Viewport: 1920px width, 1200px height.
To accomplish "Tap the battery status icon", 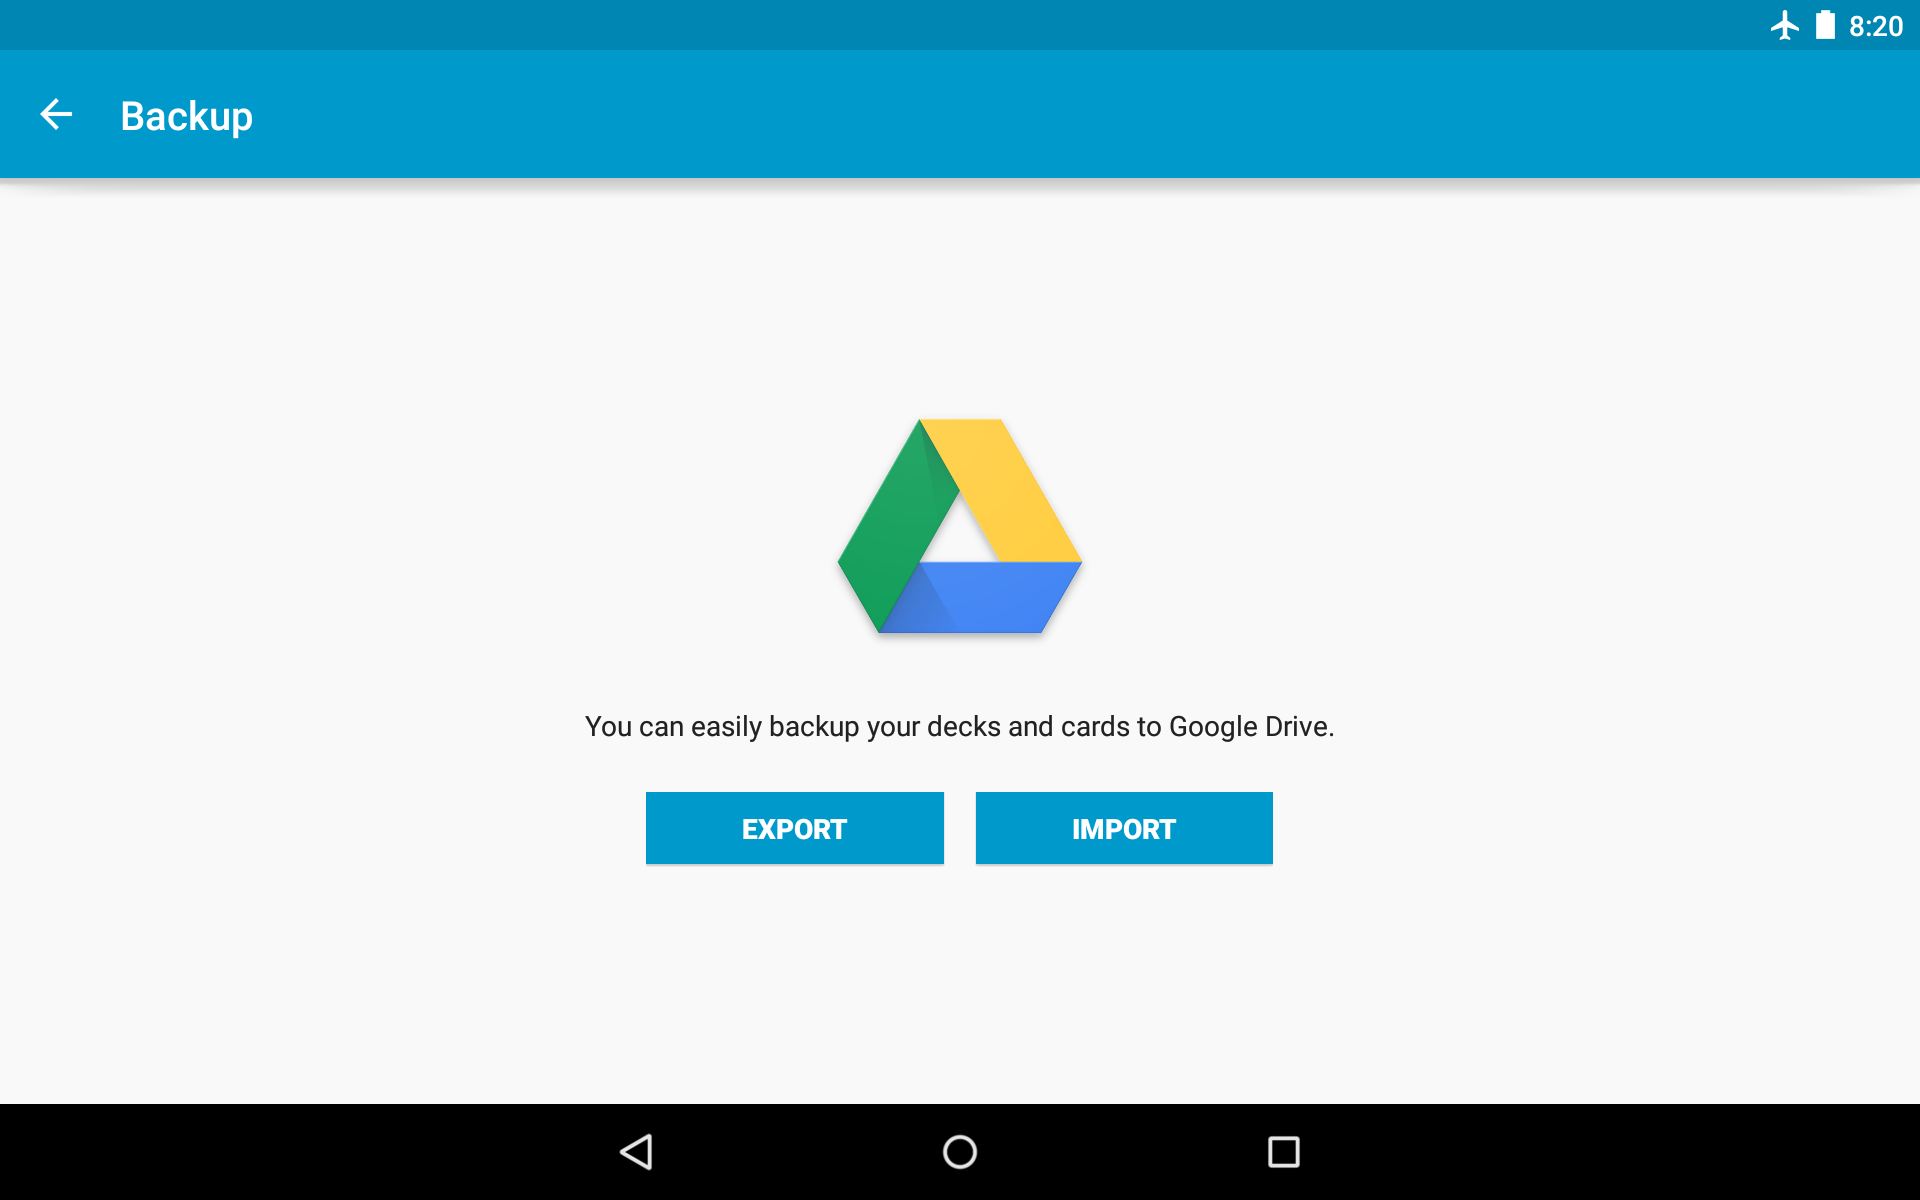I will click(1826, 26).
